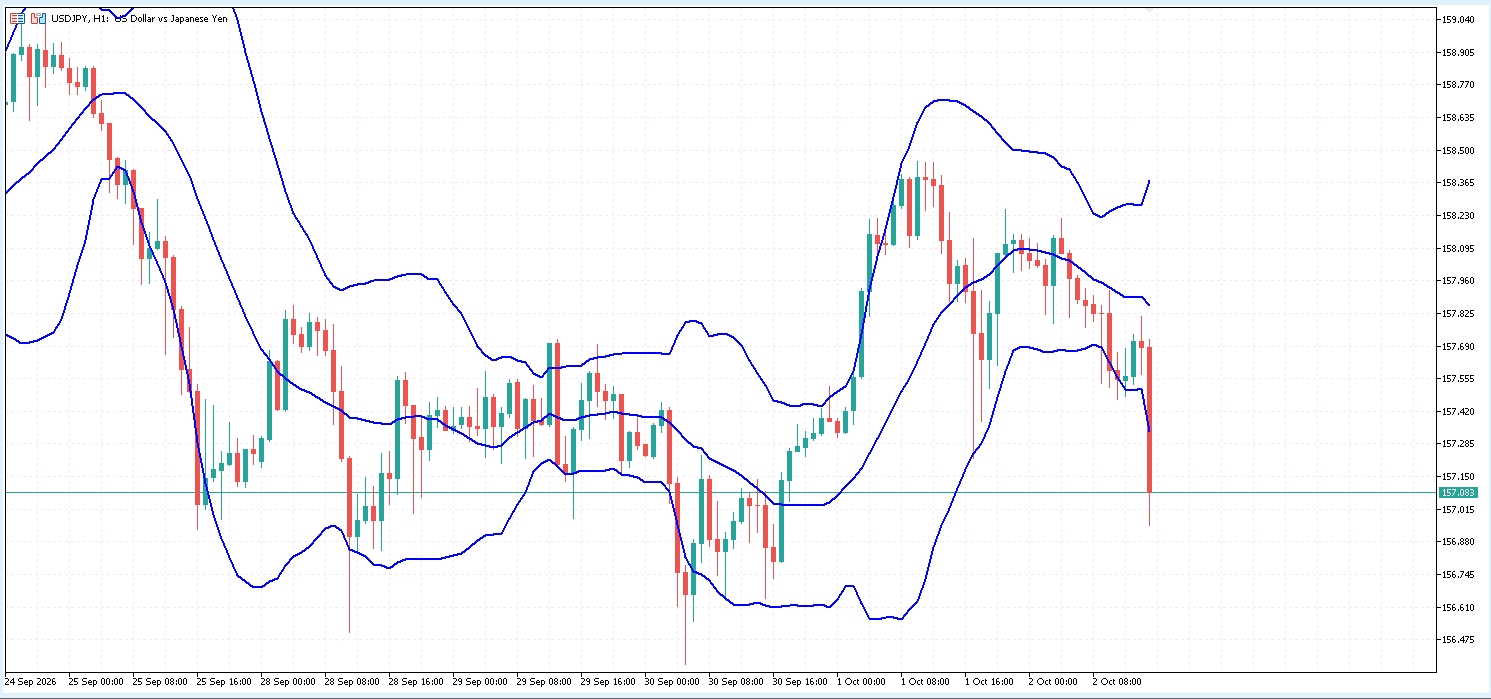Image resolution: width=1491 pixels, height=699 pixels.
Task: Click the 158.230 price scale label
Action: pos(1456,215)
